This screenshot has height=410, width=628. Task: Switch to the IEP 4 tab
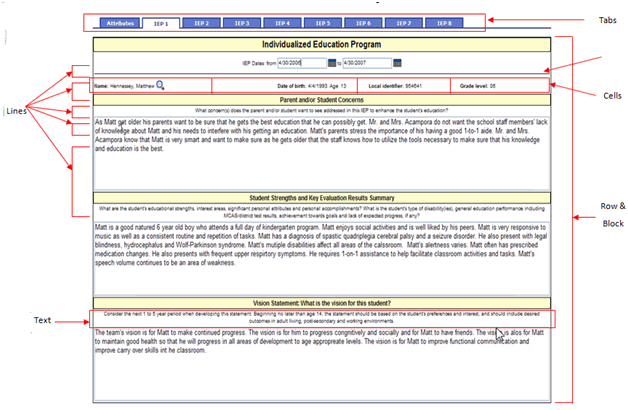[283, 21]
